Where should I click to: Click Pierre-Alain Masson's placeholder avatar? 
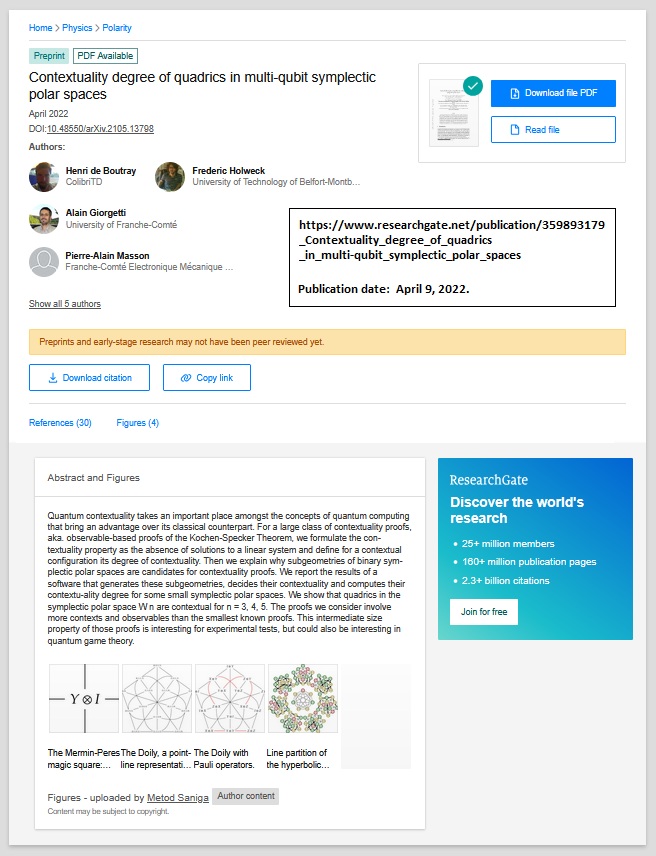point(44,262)
